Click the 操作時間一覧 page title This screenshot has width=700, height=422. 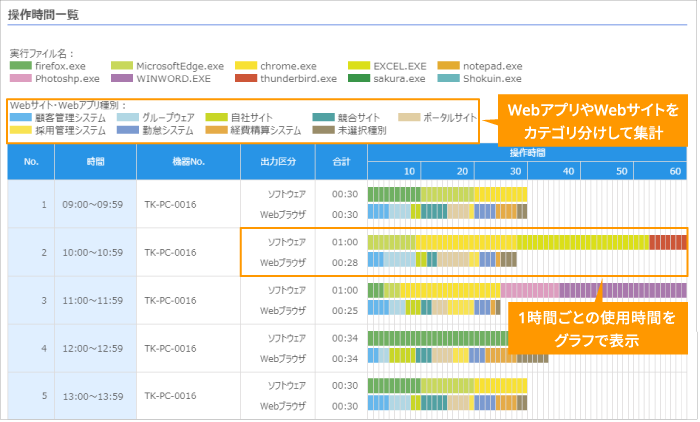(43, 15)
